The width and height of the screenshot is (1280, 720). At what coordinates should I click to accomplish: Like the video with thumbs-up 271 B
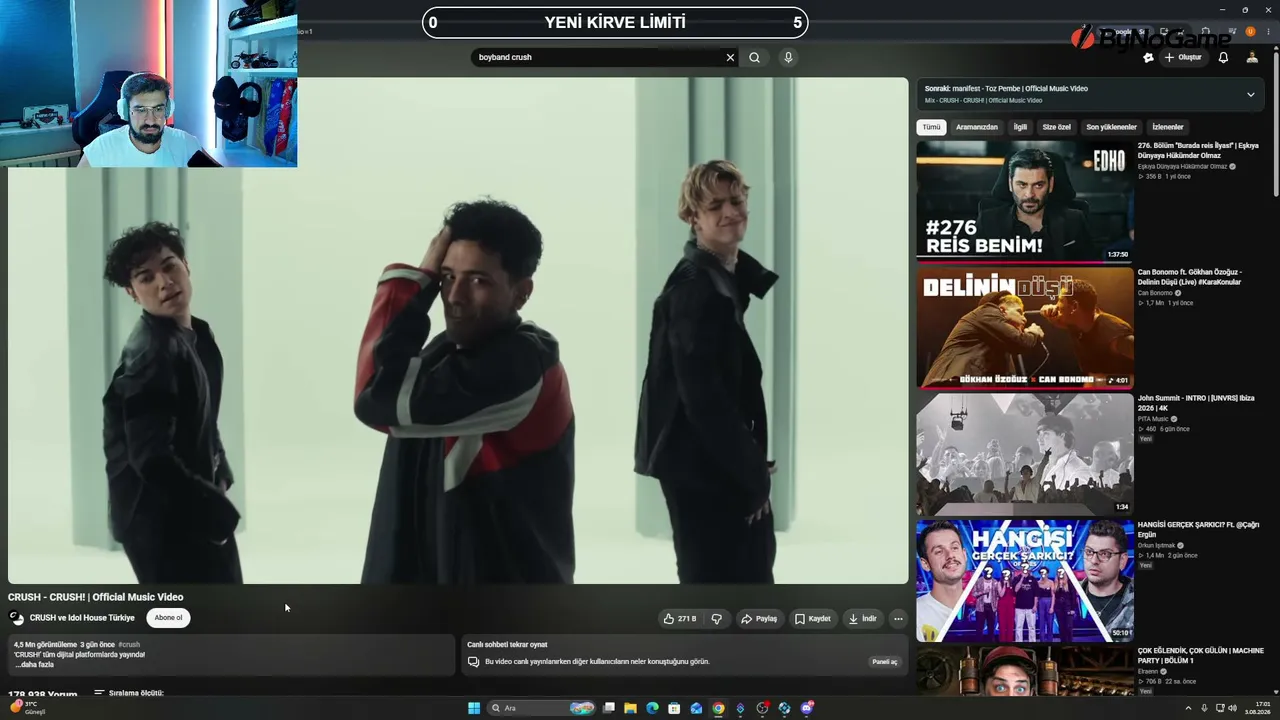680,619
